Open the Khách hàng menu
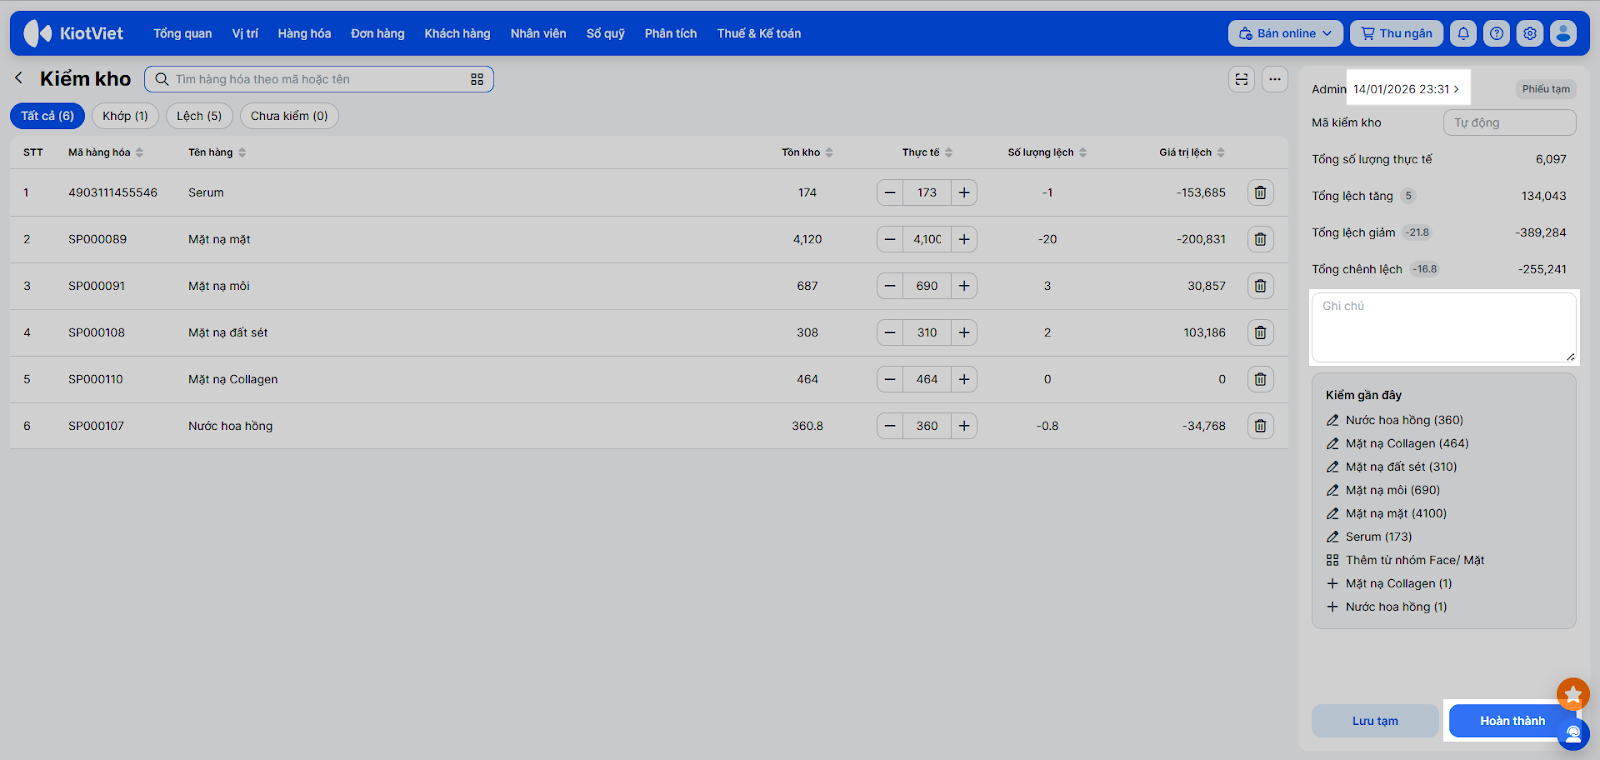The image size is (1600, 760). tap(457, 33)
